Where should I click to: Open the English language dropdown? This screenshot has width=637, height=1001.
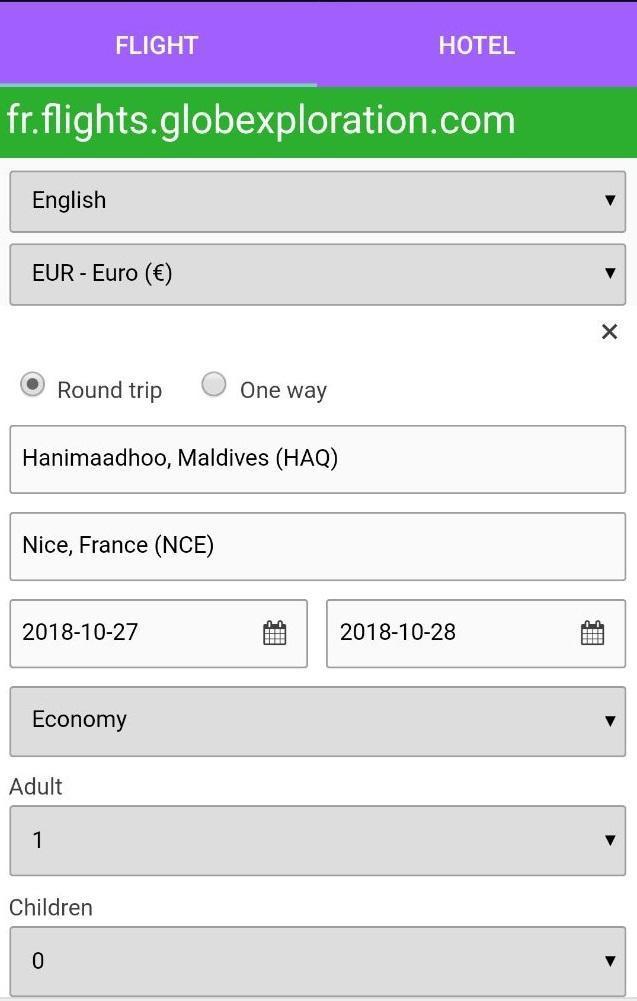click(317, 201)
